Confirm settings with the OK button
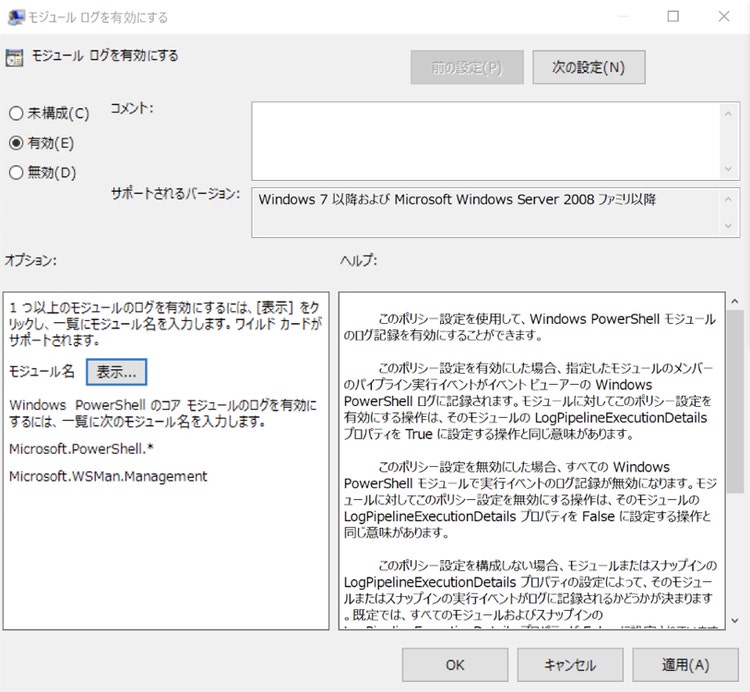Screen dimensions: 750x692 pos(455,665)
